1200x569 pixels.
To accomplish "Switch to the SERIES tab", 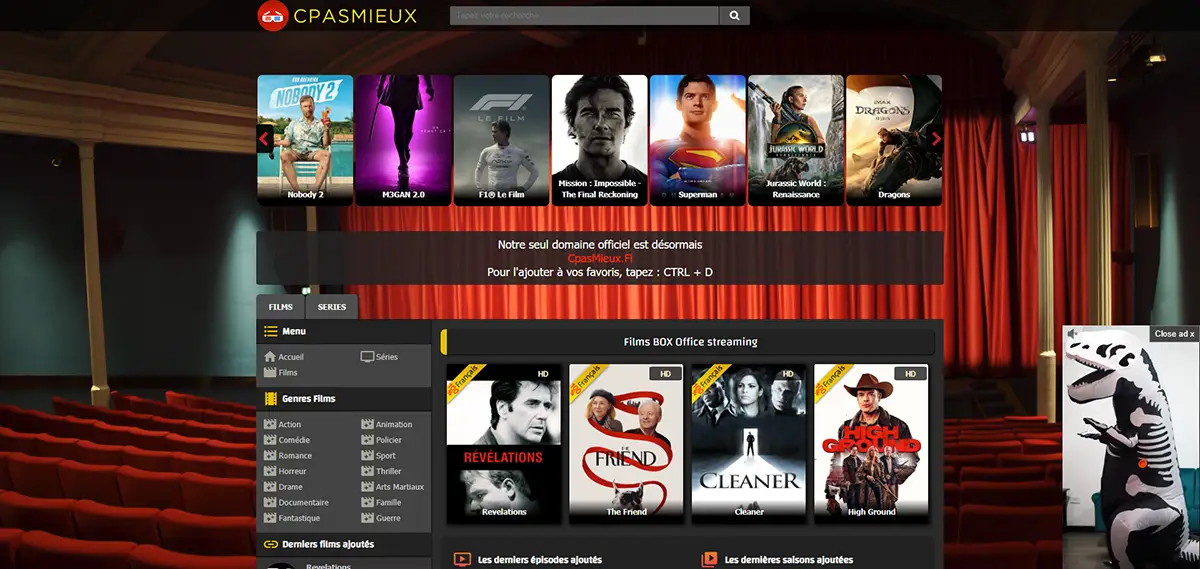I will (332, 307).
